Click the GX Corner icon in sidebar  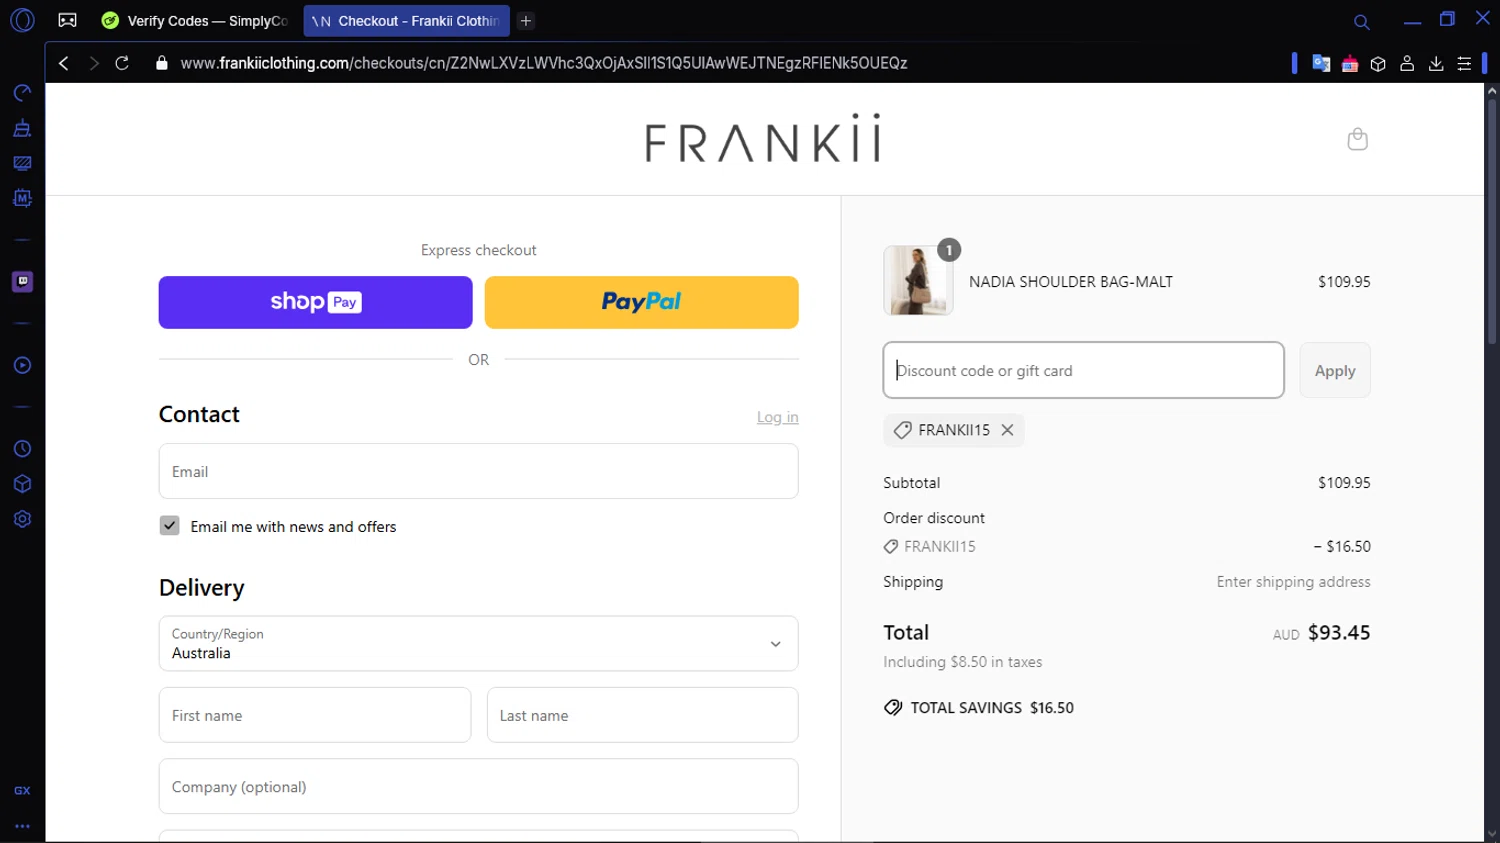tap(22, 790)
